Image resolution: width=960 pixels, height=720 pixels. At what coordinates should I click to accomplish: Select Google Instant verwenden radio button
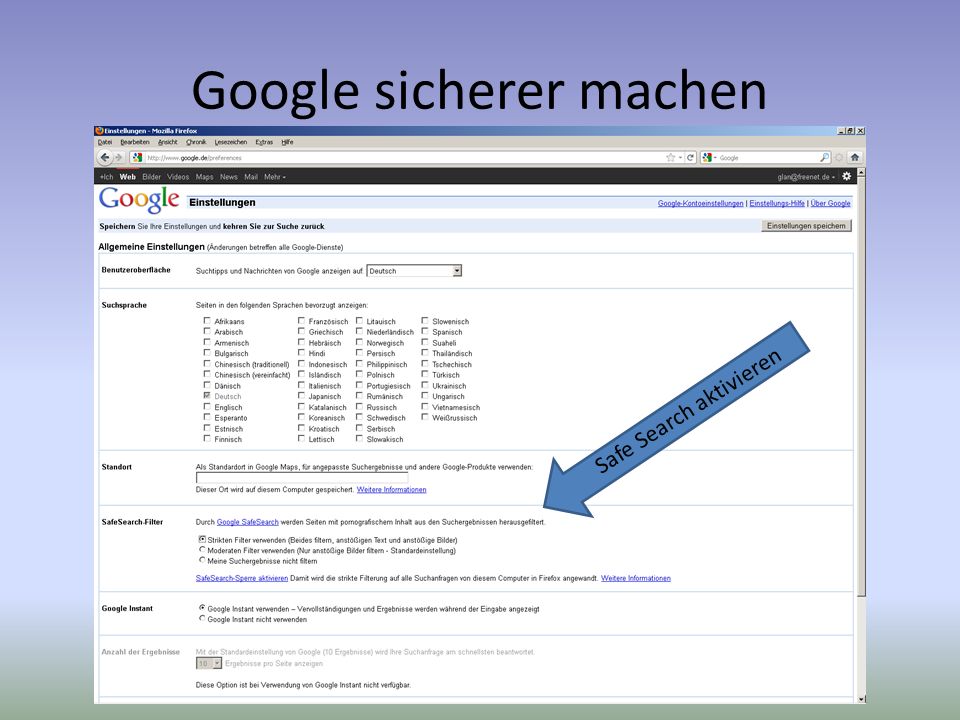[202, 608]
